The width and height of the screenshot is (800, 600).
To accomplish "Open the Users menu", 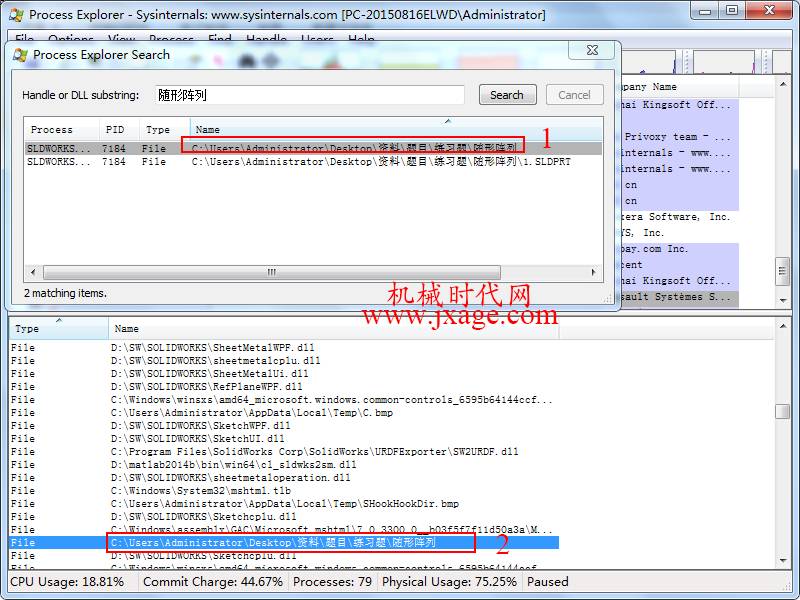I will 318,38.
